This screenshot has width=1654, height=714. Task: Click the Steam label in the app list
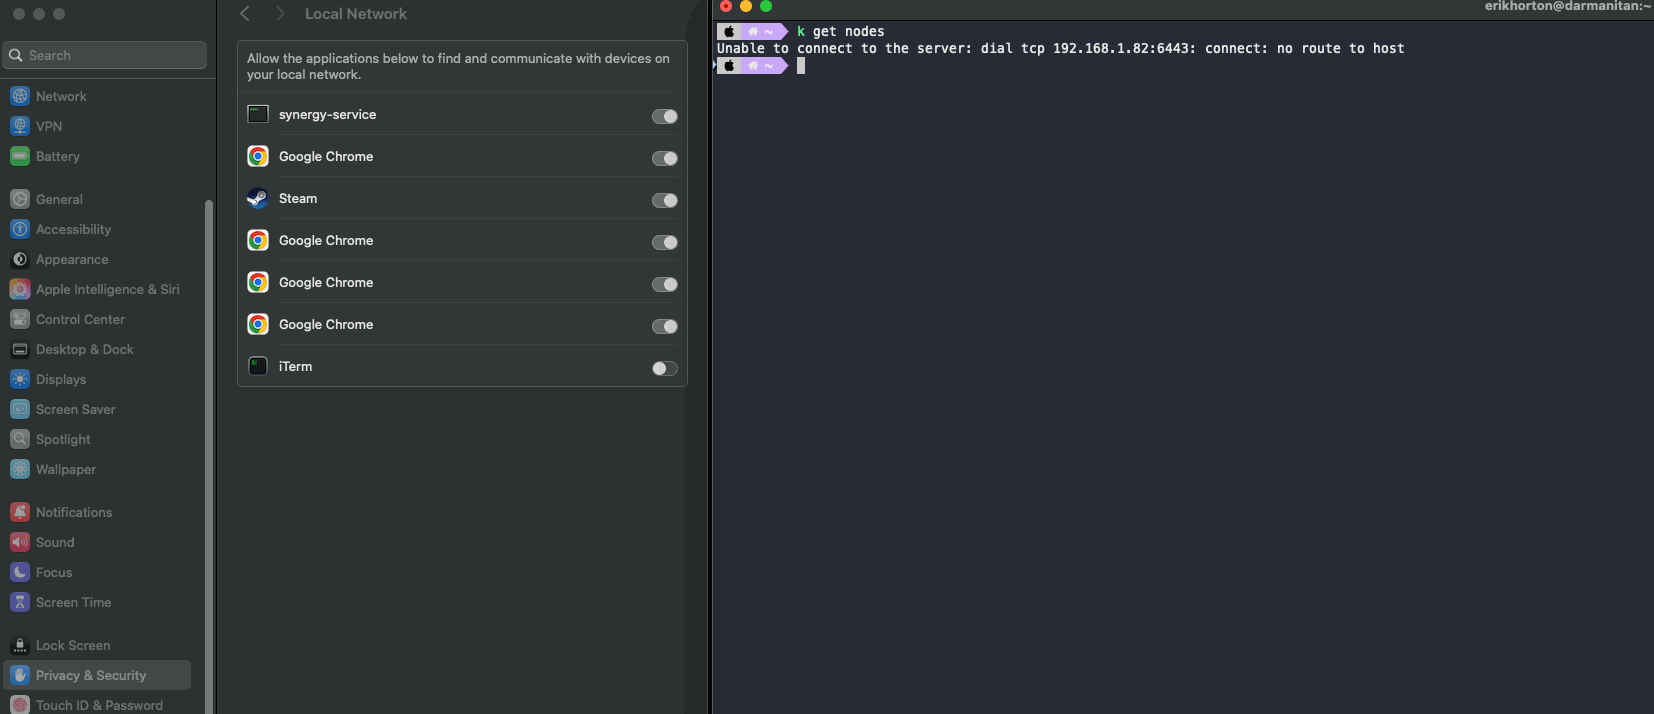coord(298,198)
